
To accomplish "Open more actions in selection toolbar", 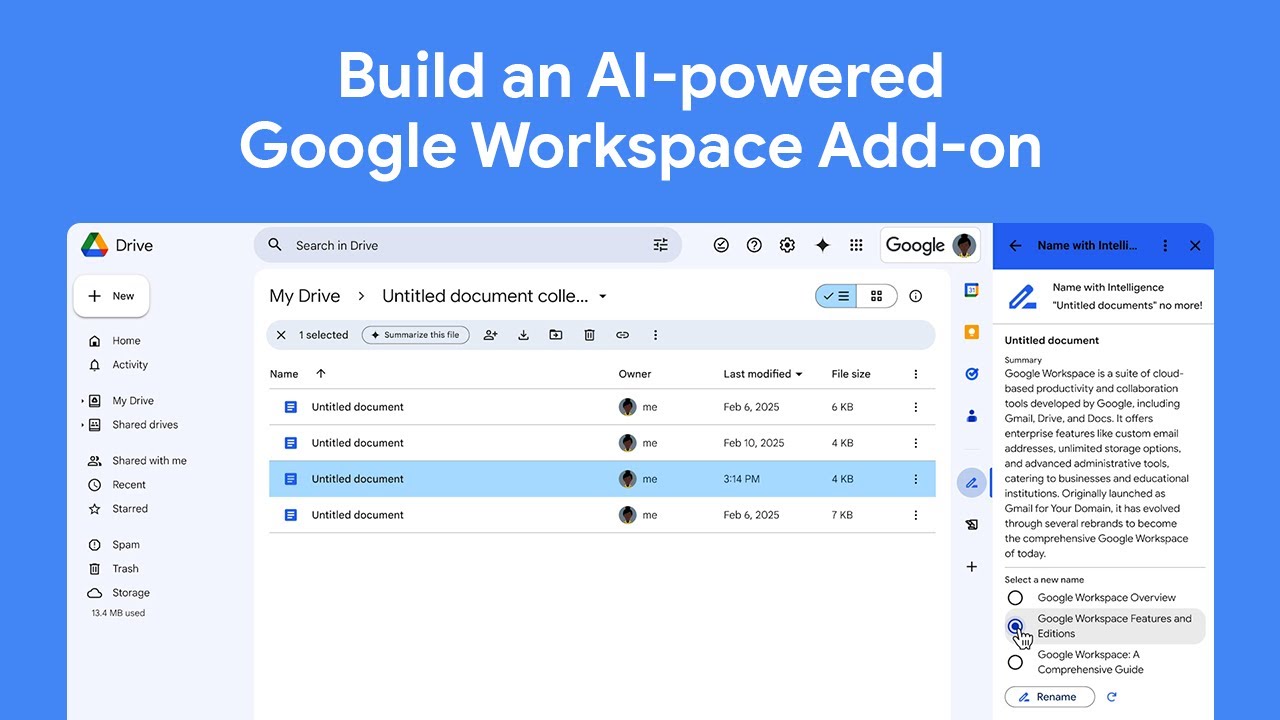I will [655, 335].
